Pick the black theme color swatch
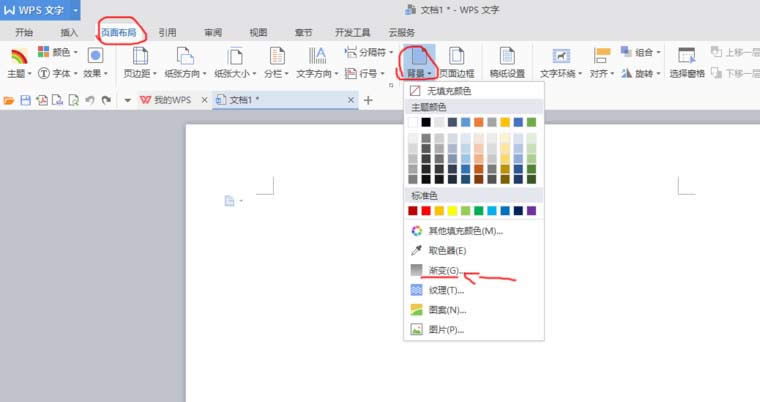 [x=426, y=122]
